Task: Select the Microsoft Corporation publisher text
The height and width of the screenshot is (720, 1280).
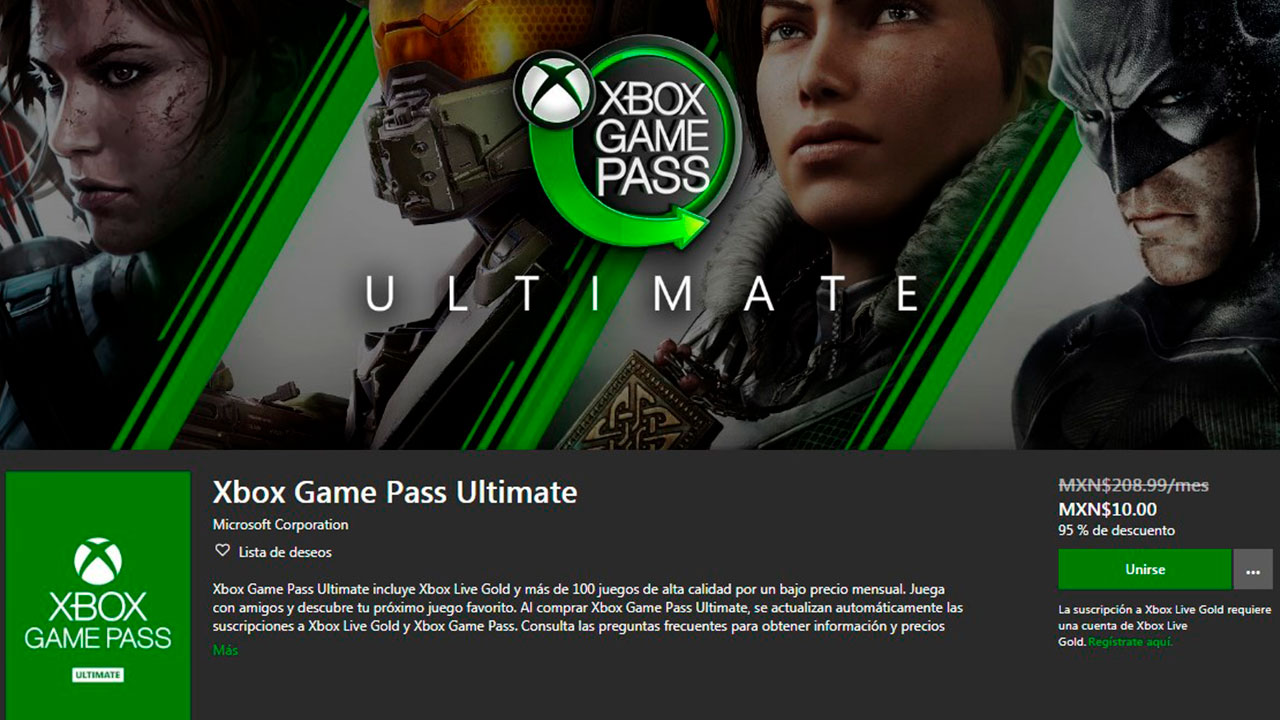Action: click(281, 525)
